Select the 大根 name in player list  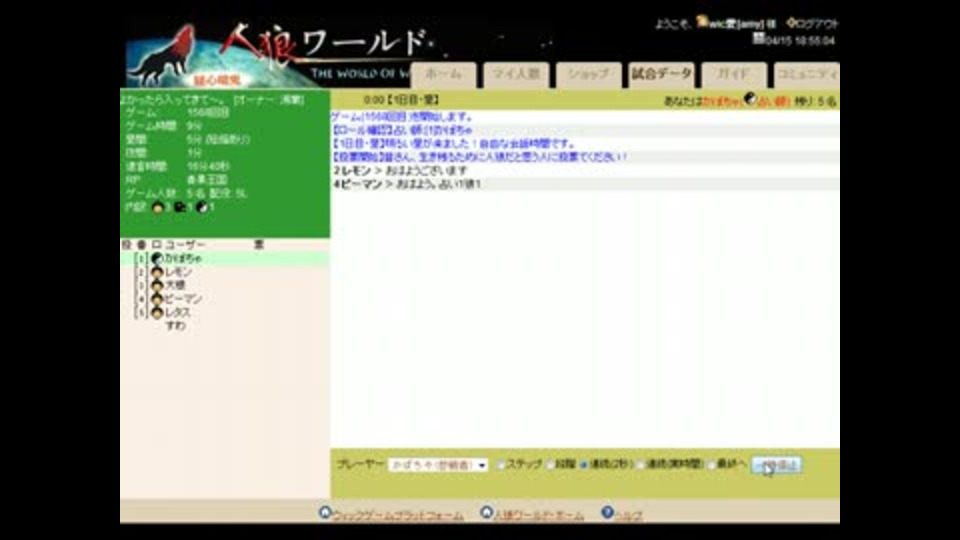[x=175, y=286]
